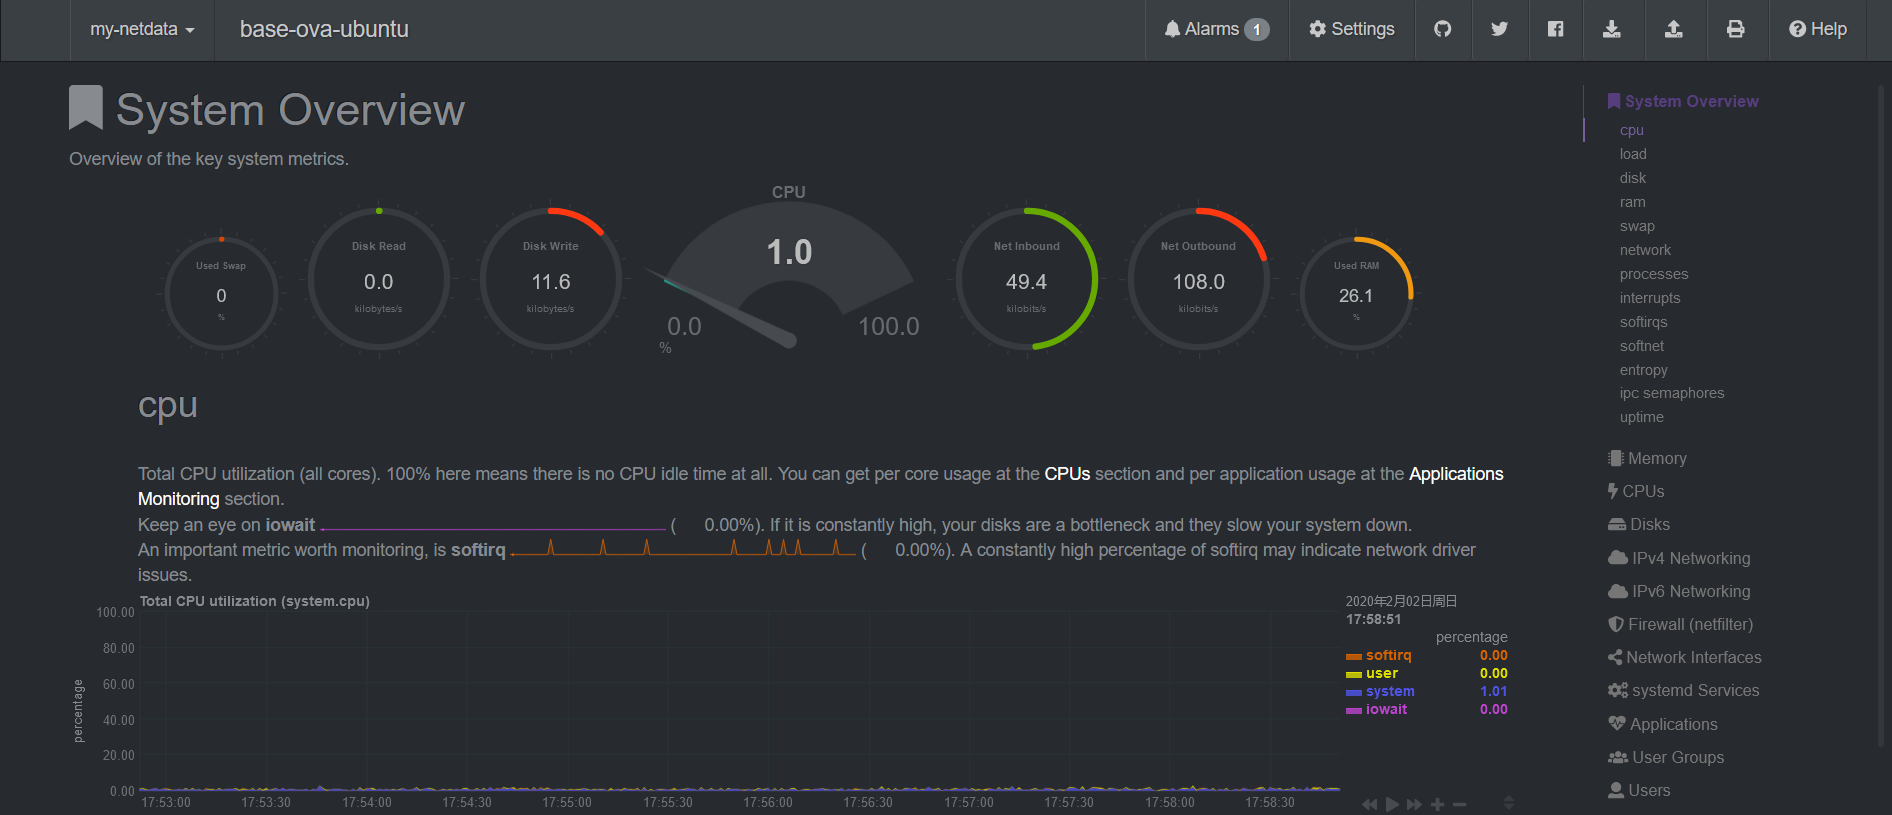Toggle the system dimension in legend
Viewport: 1892px width, 815px height.
pyautogui.click(x=1389, y=691)
